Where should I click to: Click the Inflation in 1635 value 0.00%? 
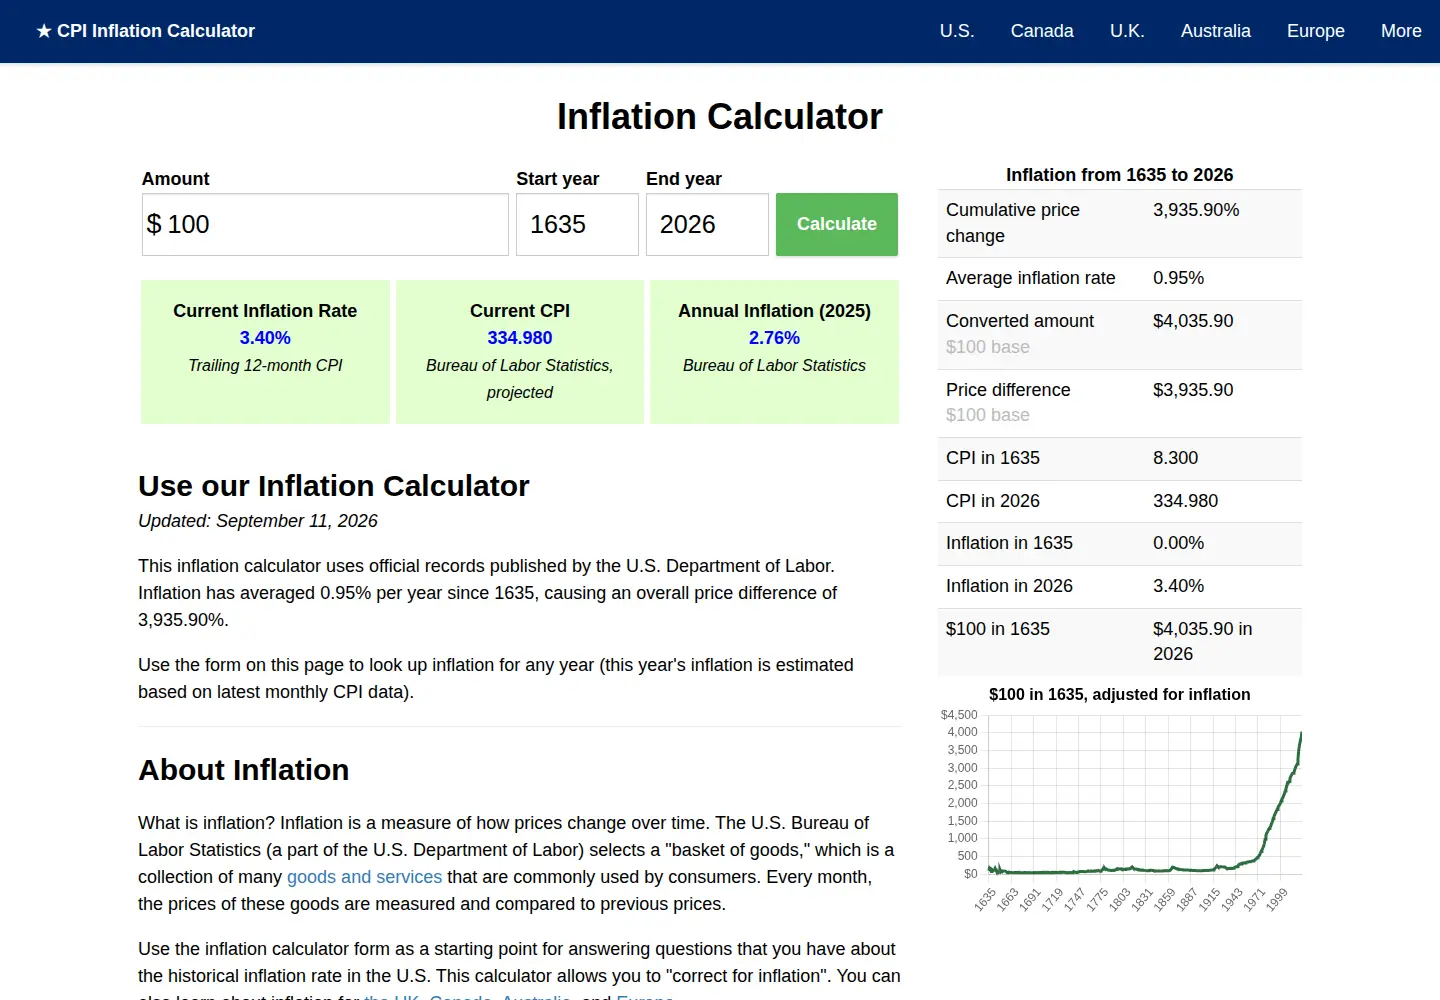(x=1178, y=543)
